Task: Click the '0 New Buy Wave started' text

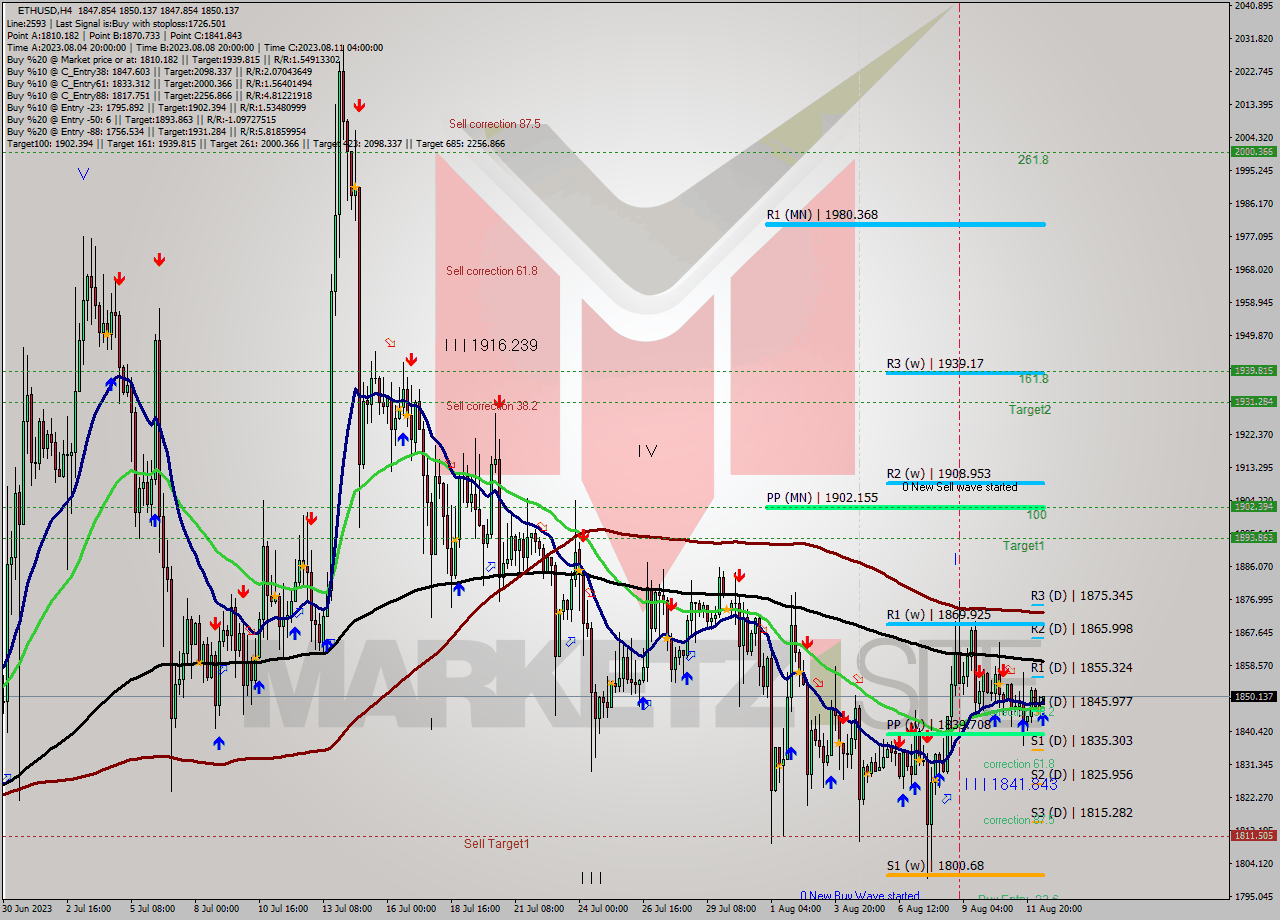Action: [x=859, y=896]
